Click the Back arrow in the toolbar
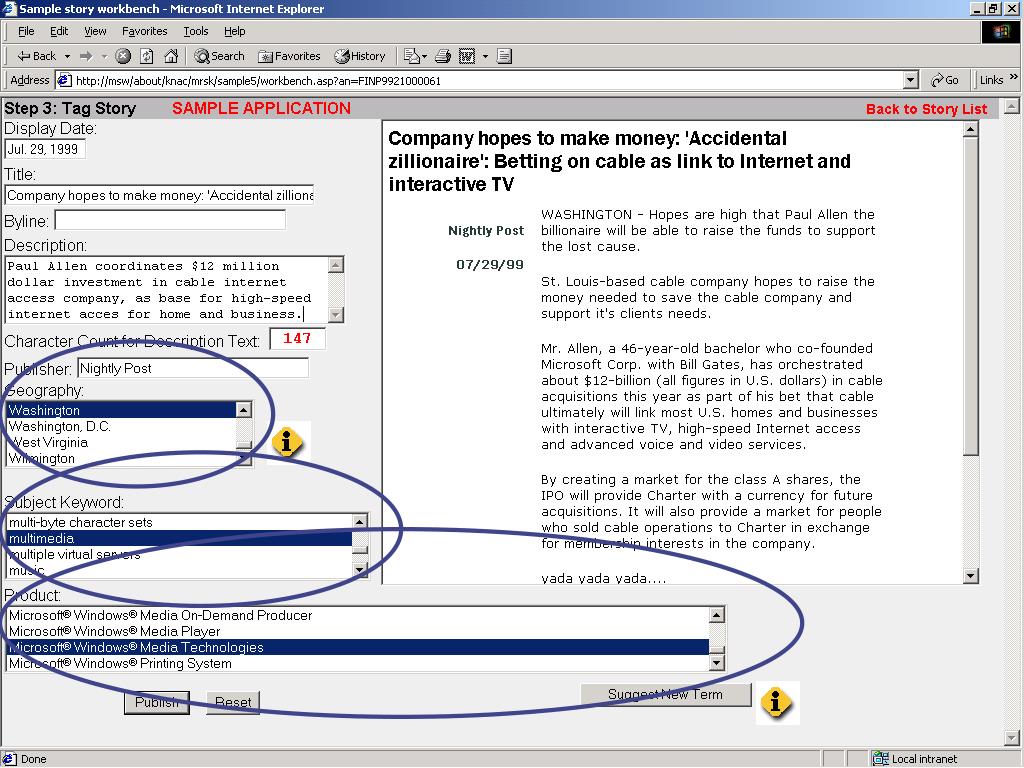 (37, 56)
